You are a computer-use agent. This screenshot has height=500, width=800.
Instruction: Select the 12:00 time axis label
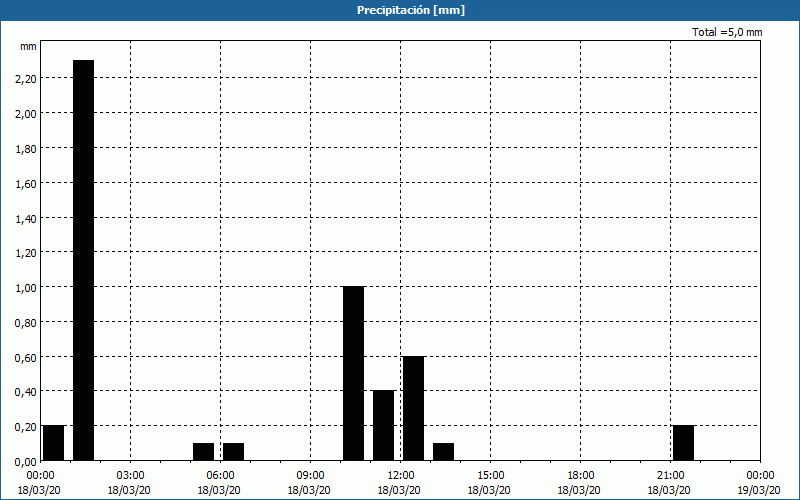coord(401,476)
